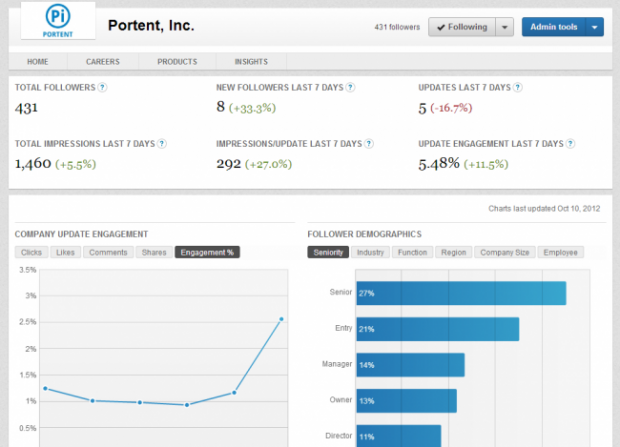This screenshot has height=447, width=620.
Task: Expand the Following dropdown arrow
Action: (505, 27)
